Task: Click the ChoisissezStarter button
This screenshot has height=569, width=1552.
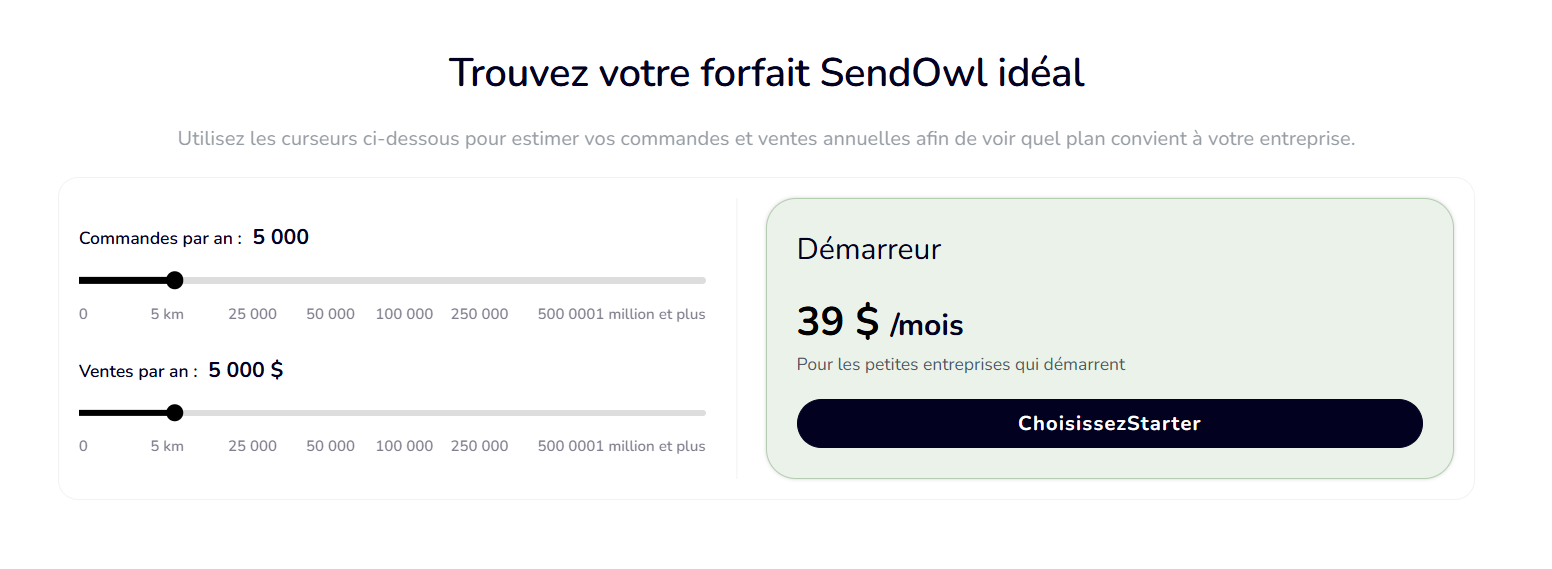Action: [x=1109, y=424]
